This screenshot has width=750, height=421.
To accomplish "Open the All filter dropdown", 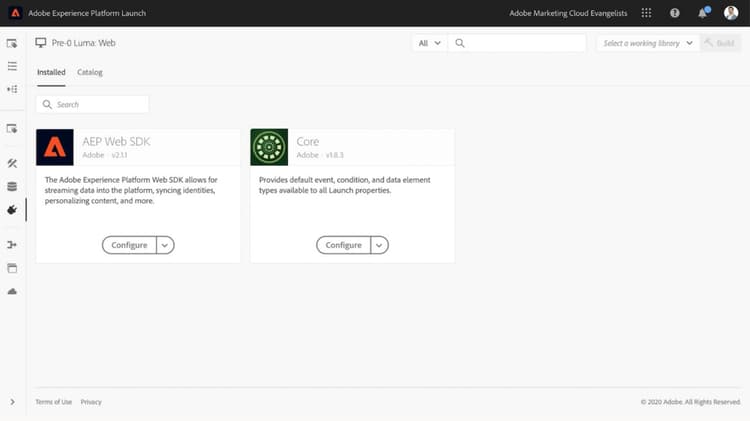I will point(430,43).
